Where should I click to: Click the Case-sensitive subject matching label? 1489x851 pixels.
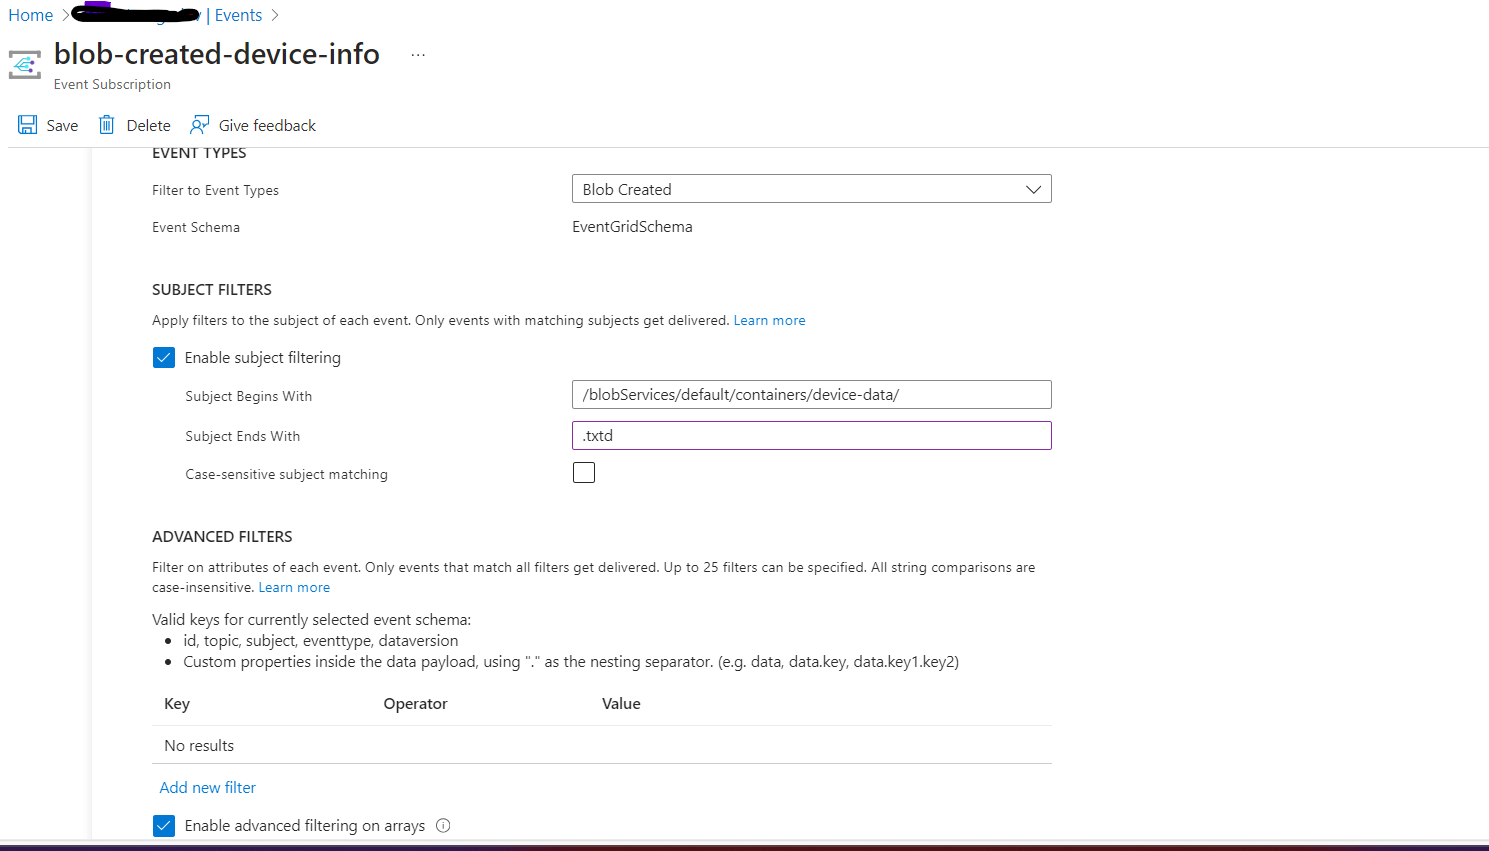286,474
